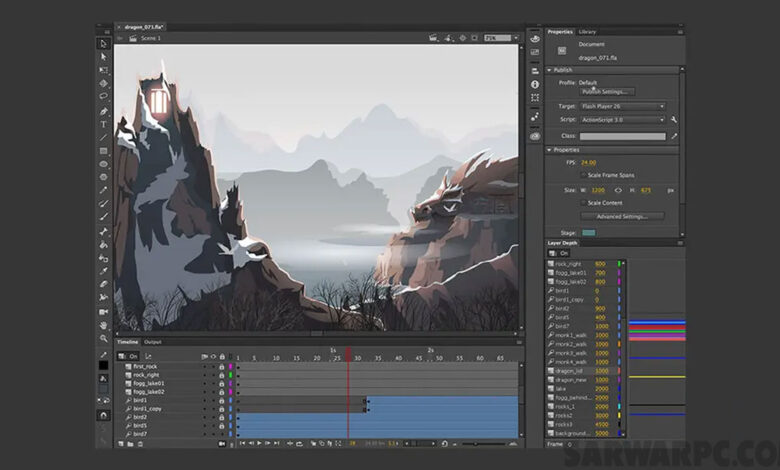Toggle lock on rock_right layer

coord(222,375)
